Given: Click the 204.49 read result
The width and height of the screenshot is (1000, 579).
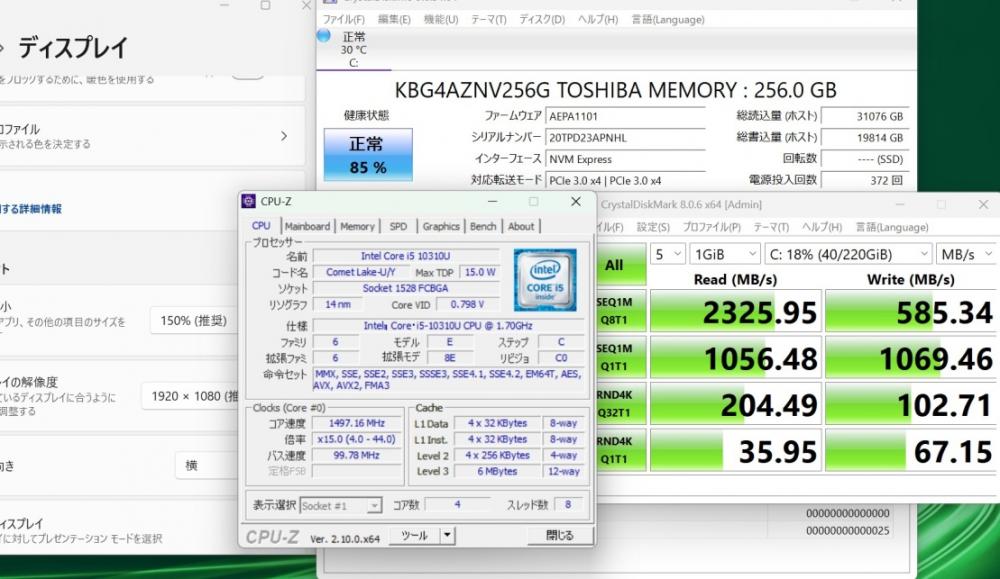Looking at the screenshot, I should [x=735, y=404].
